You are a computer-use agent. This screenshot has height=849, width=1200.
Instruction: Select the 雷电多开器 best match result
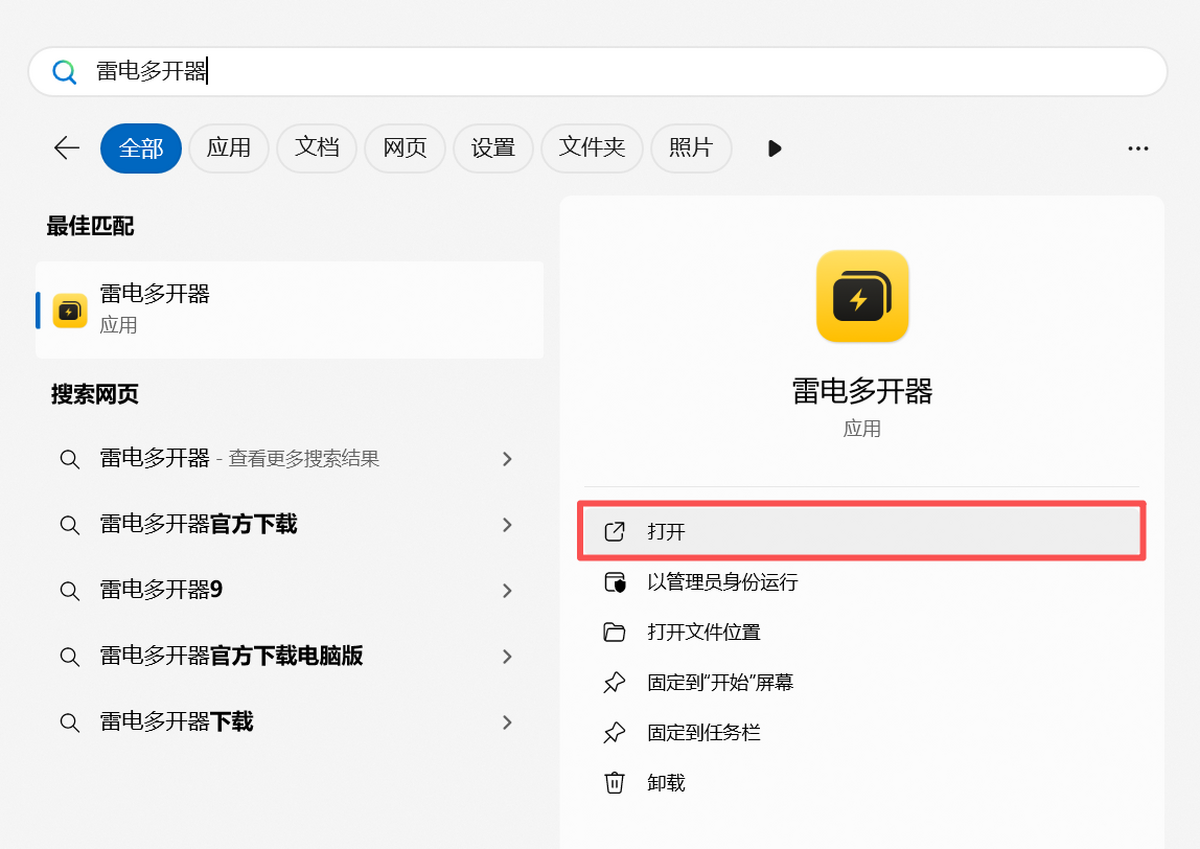[x=290, y=309]
